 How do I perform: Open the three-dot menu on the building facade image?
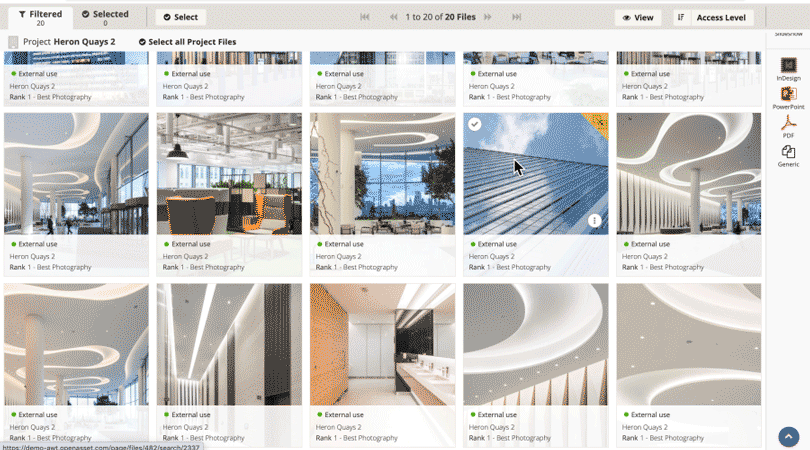coord(595,221)
